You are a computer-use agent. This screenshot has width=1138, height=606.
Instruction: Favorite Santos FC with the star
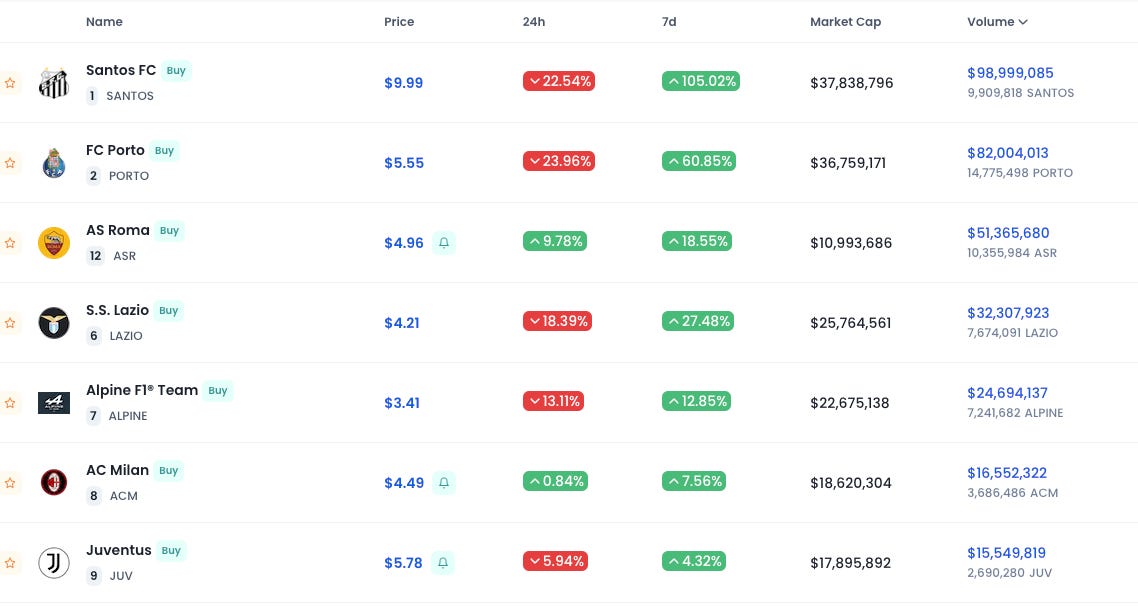[10, 83]
